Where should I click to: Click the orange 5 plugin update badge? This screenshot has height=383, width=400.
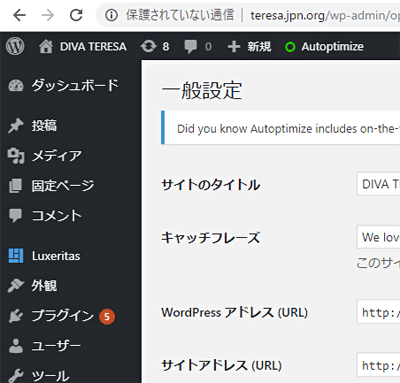[107, 317]
